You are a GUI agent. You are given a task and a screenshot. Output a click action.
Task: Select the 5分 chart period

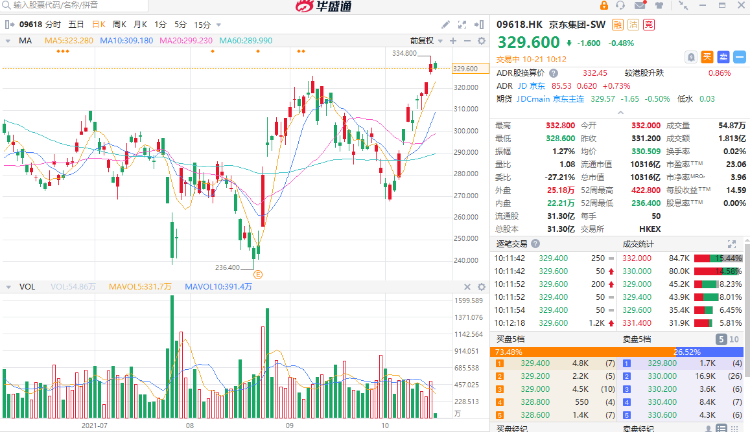[180, 24]
